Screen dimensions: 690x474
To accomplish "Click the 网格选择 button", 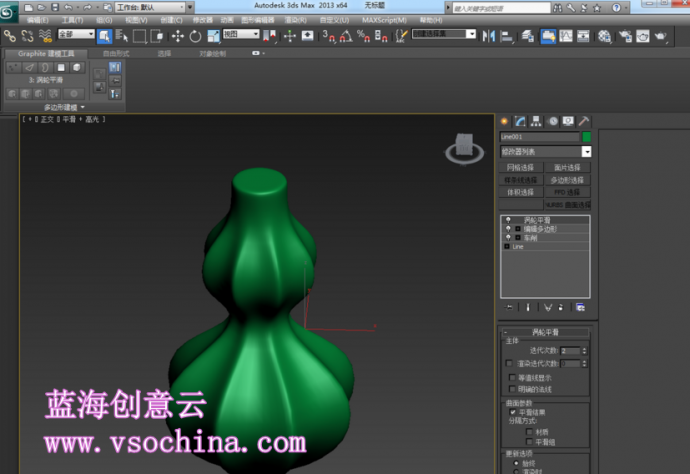I will (x=520, y=167).
